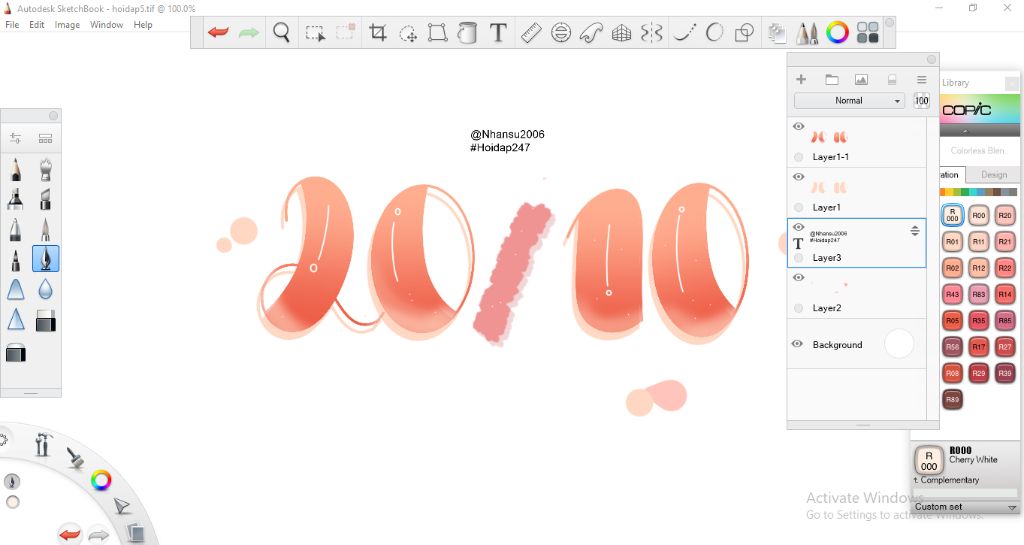This screenshot has width=1024, height=545.
Task: Select the Quick Transform tool
Action: click(408, 33)
